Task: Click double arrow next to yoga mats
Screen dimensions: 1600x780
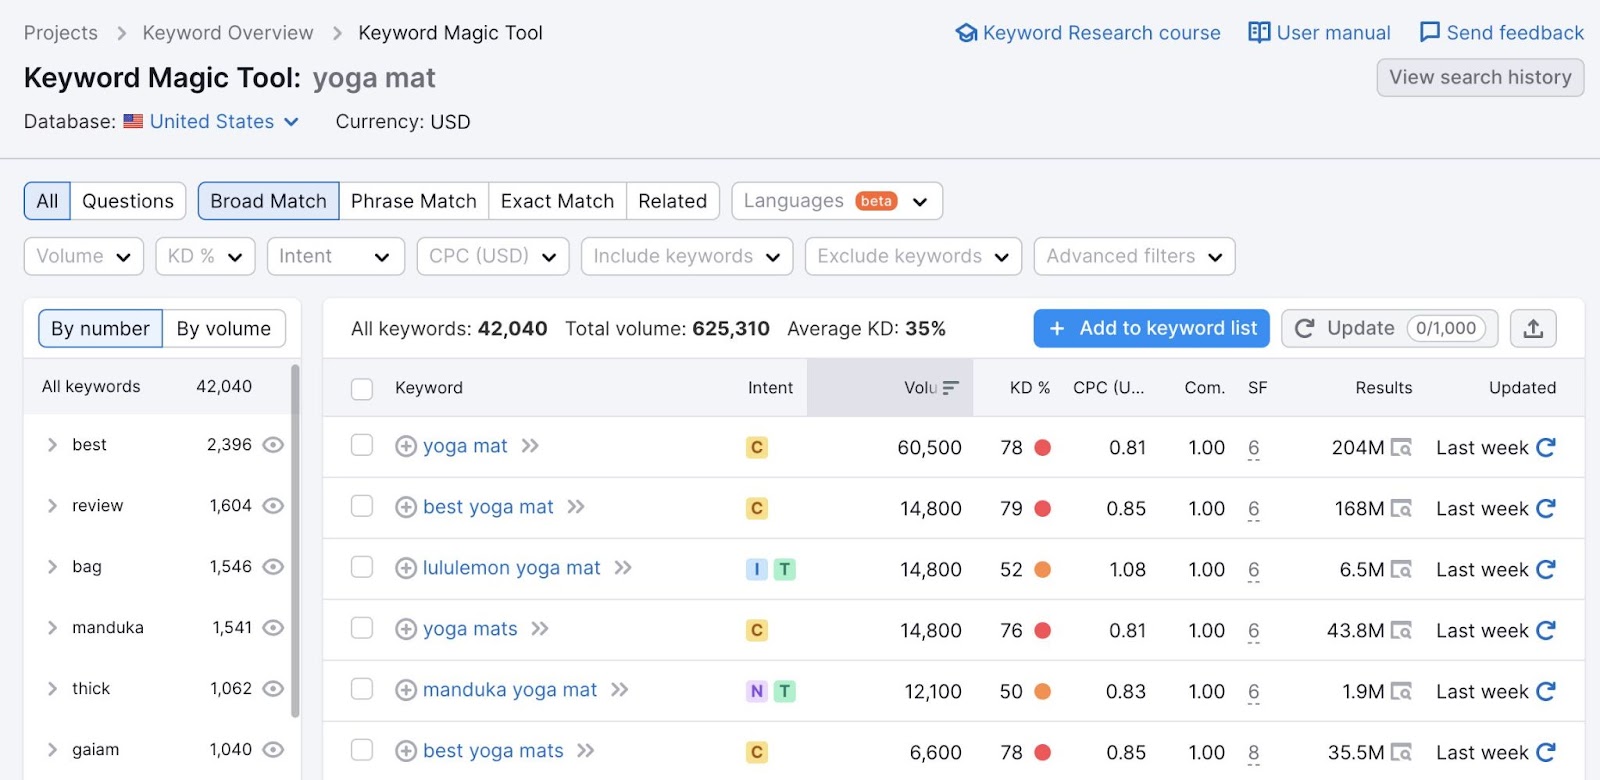Action: [x=540, y=629]
